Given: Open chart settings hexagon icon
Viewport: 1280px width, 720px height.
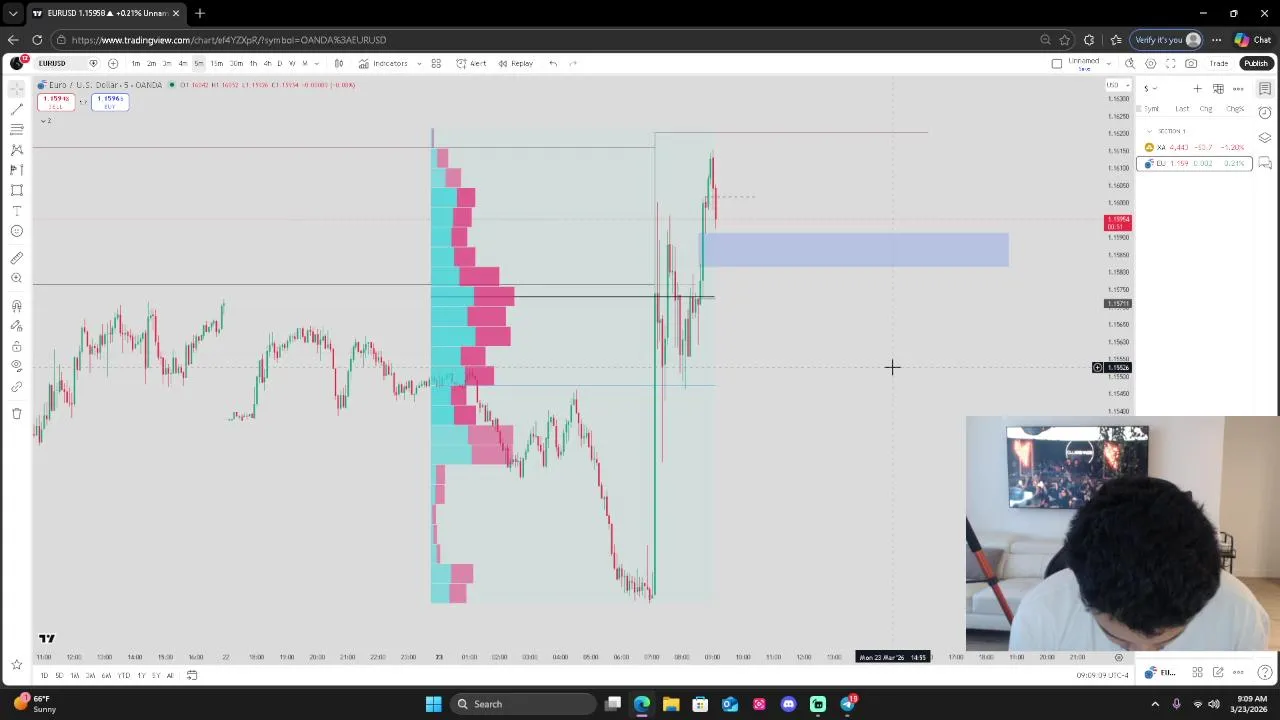Looking at the screenshot, I should pyautogui.click(x=1150, y=63).
